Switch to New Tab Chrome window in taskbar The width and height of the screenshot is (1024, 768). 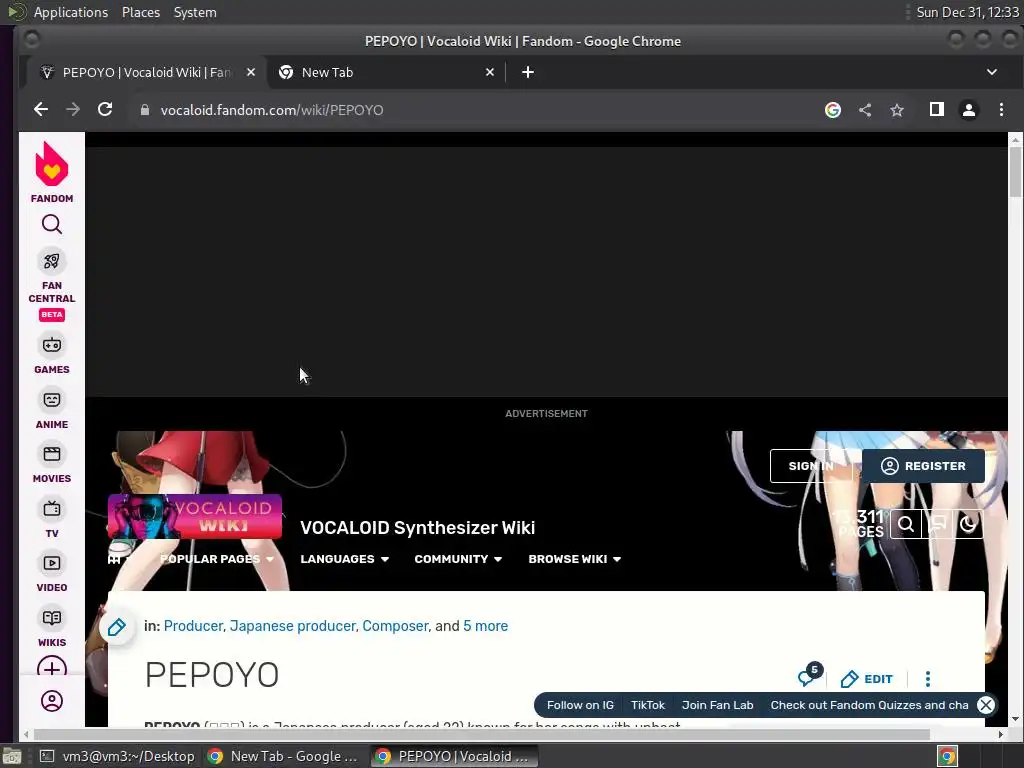coord(283,756)
